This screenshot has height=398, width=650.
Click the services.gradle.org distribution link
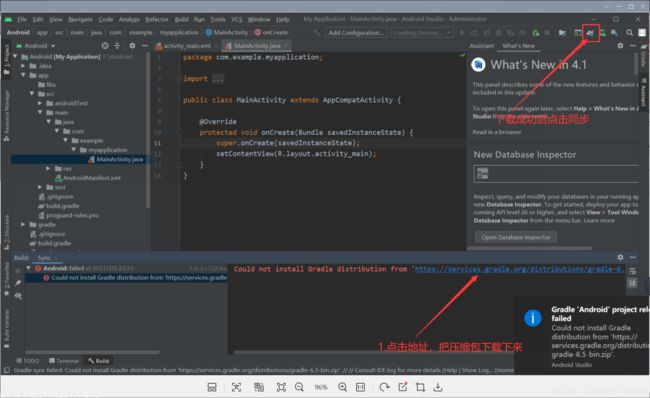[519, 269]
